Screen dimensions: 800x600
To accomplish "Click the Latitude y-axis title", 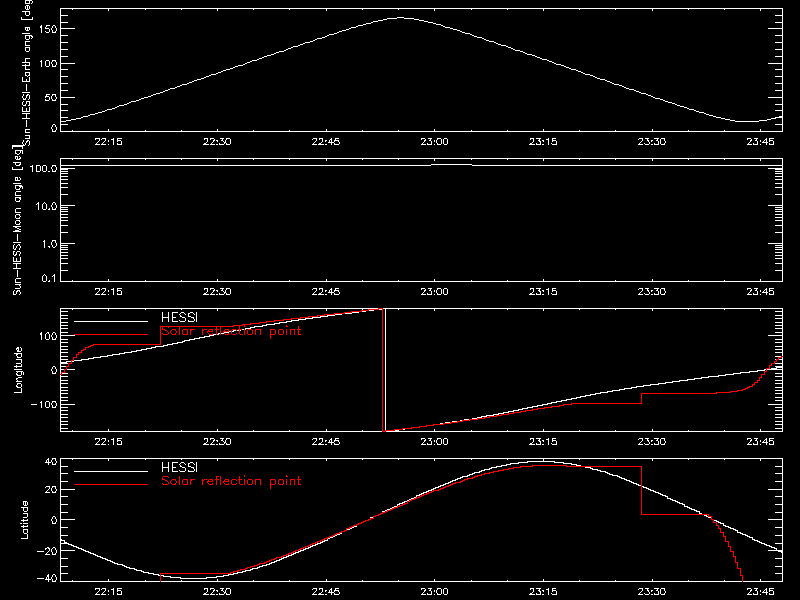I will point(24,520).
